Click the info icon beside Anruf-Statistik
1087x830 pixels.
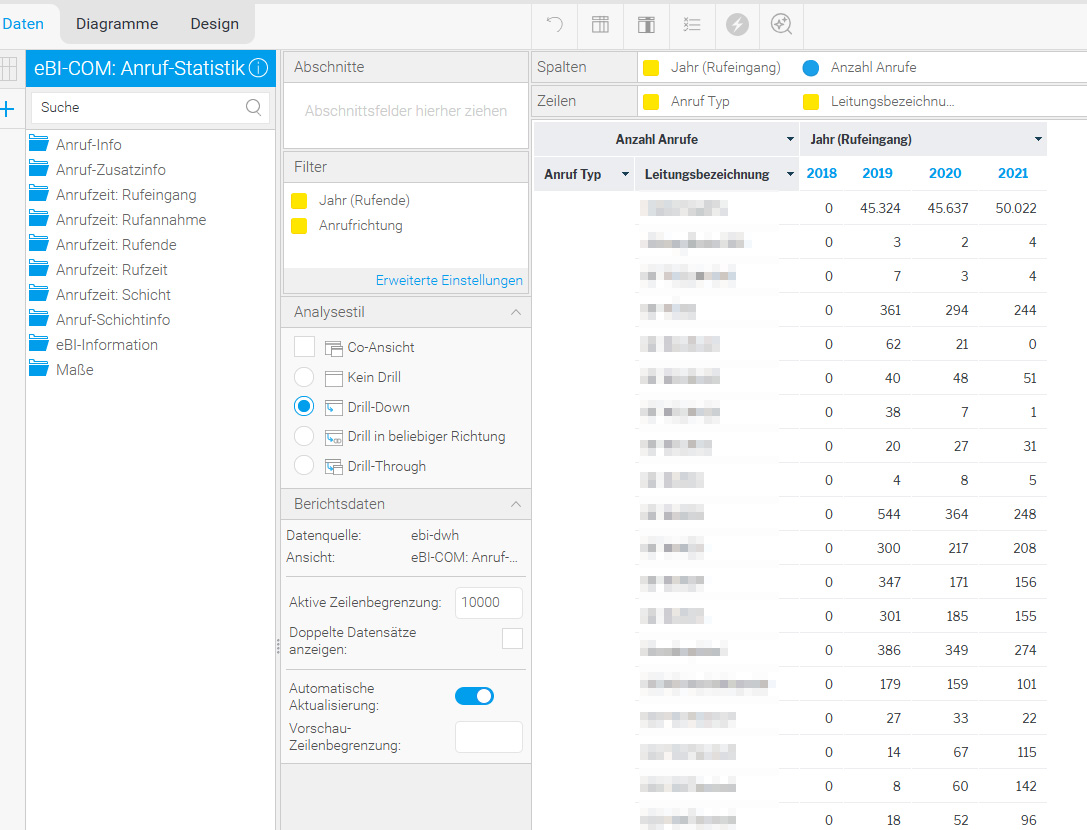[258, 68]
